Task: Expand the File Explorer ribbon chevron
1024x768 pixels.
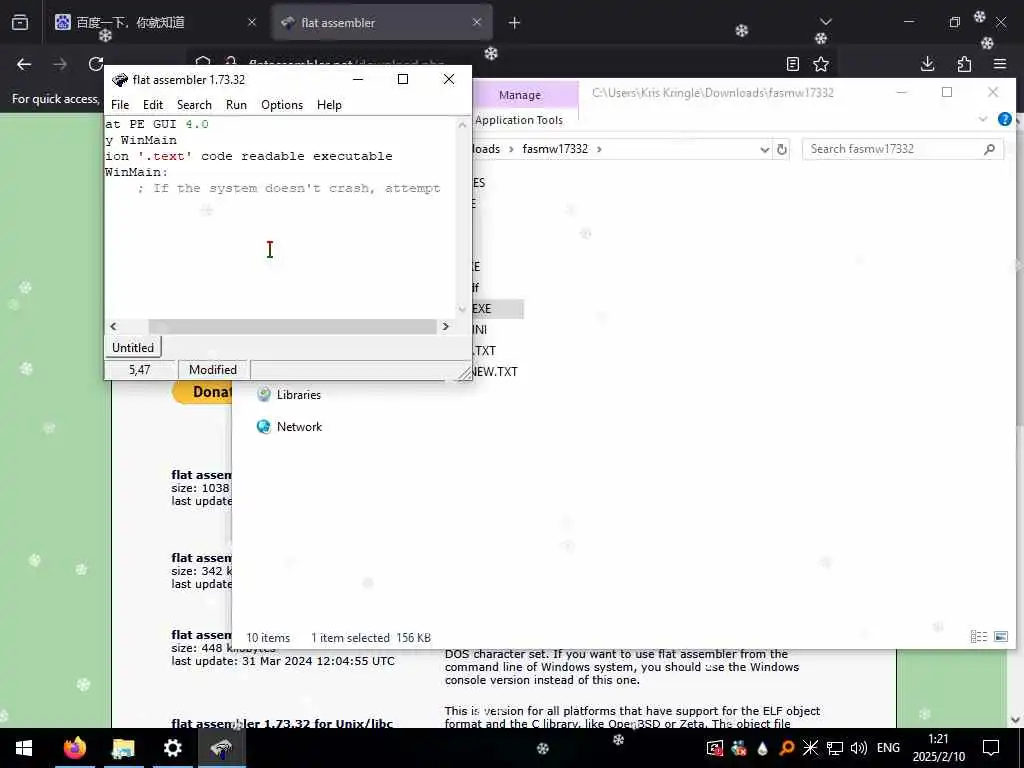Action: click(x=983, y=119)
